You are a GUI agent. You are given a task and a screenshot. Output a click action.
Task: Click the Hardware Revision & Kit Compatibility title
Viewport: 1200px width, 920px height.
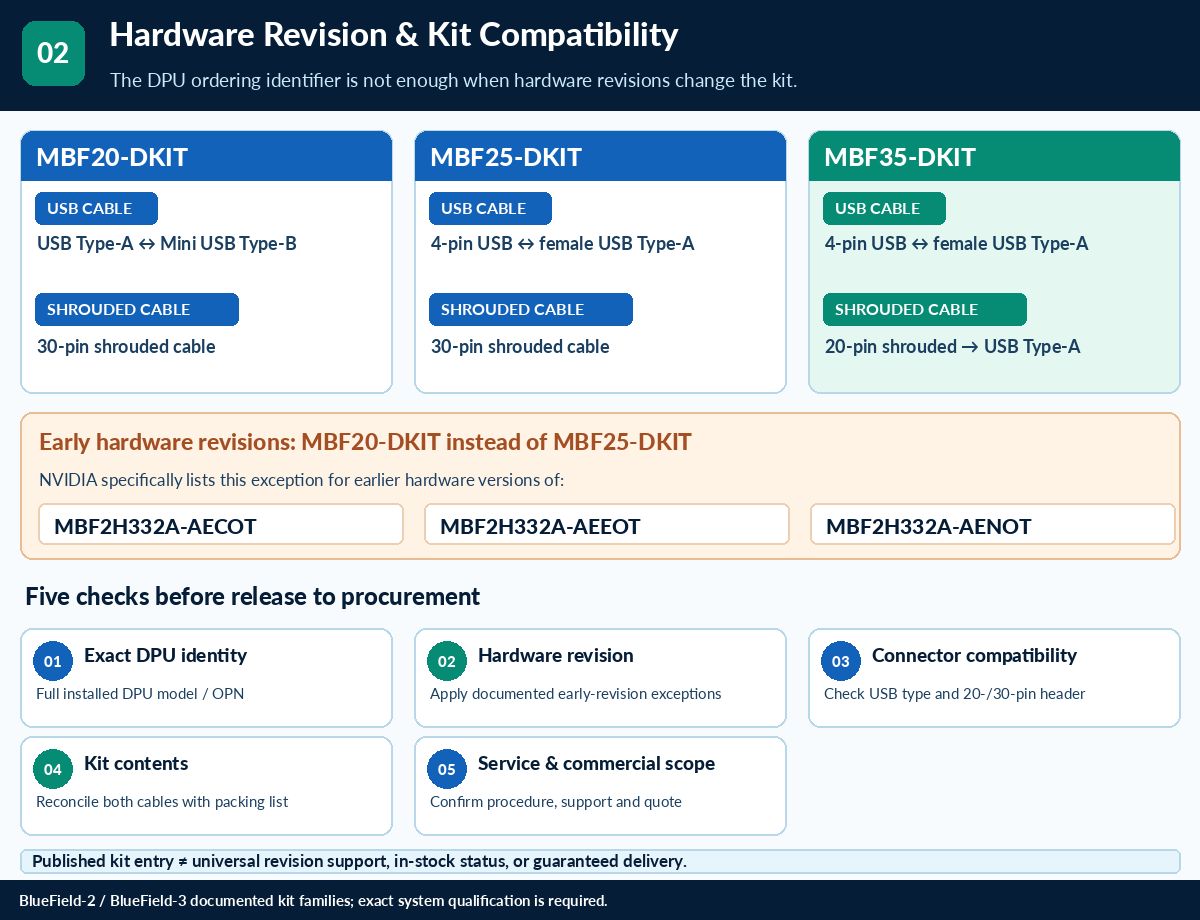point(394,34)
